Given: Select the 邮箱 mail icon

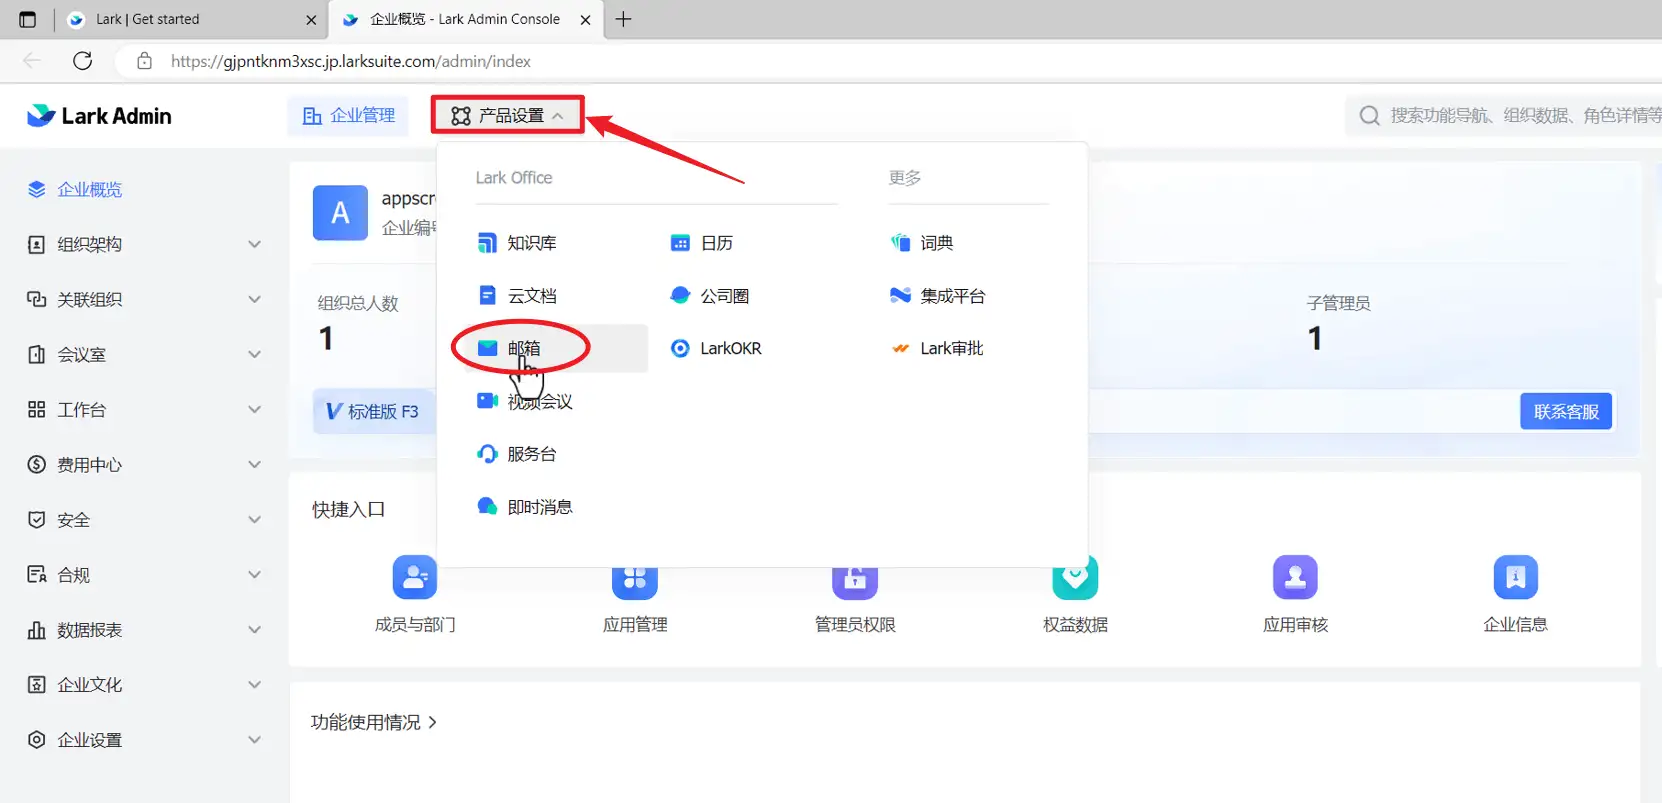Looking at the screenshot, I should tap(487, 348).
